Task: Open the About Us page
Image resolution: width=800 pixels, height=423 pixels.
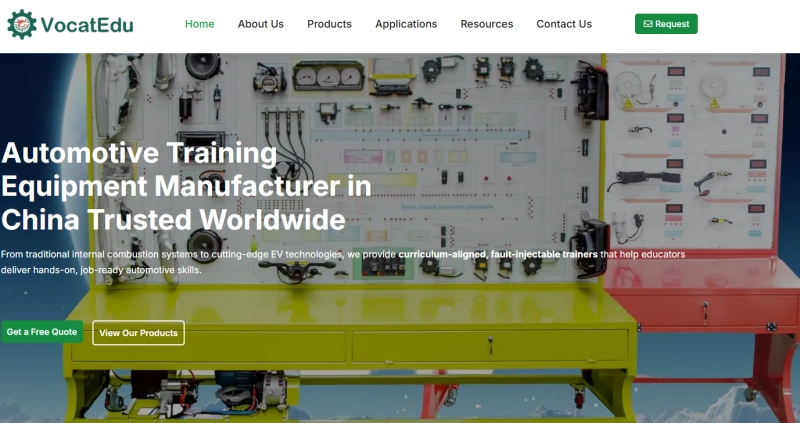Action: point(260,24)
